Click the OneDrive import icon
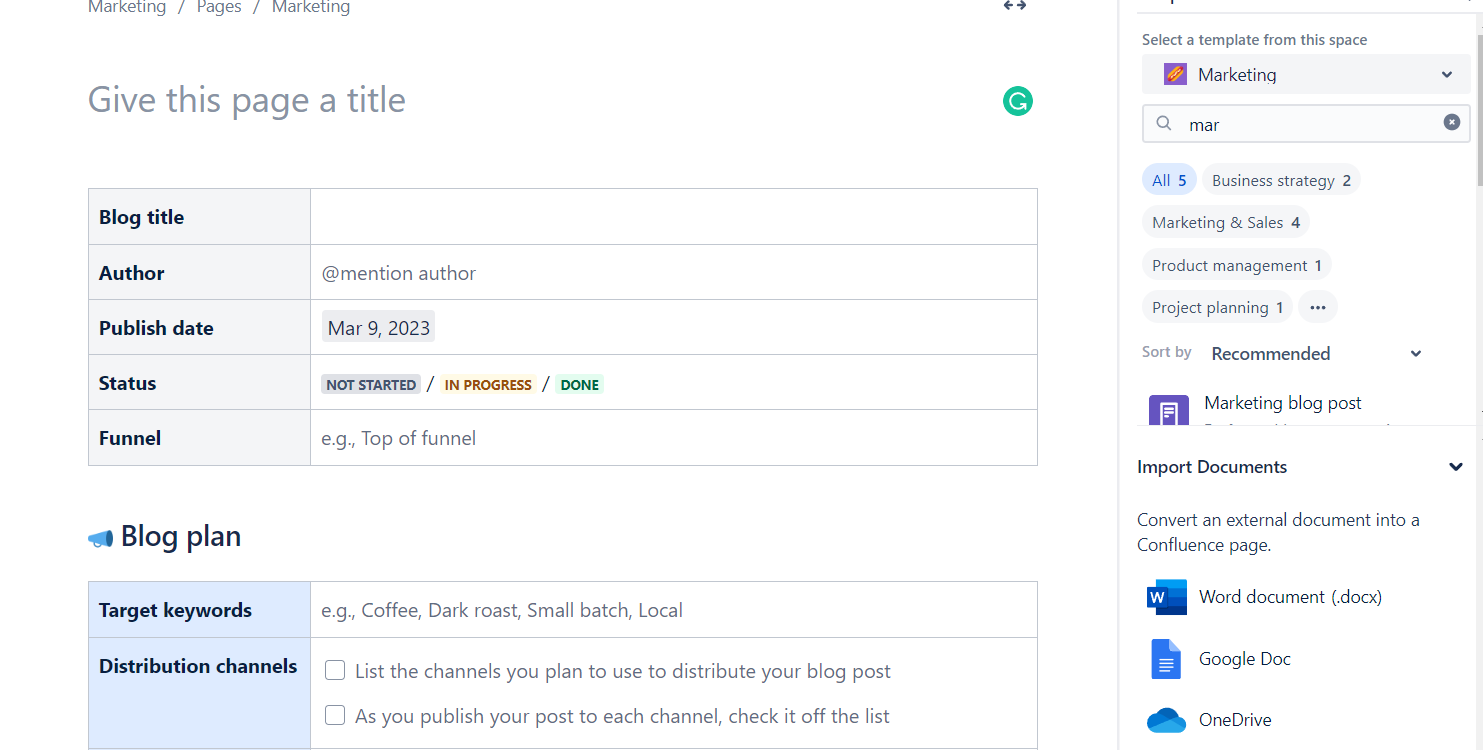 pyautogui.click(x=1166, y=719)
